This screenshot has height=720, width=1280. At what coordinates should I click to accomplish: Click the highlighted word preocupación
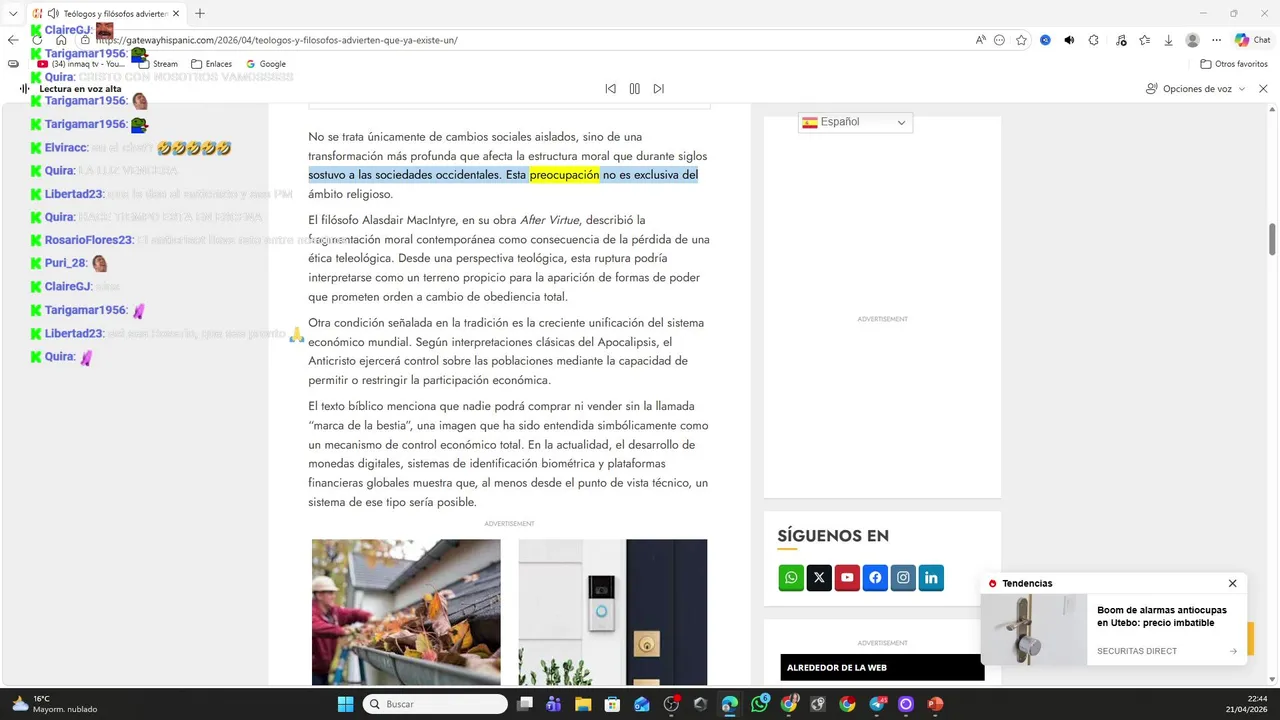tap(564, 175)
